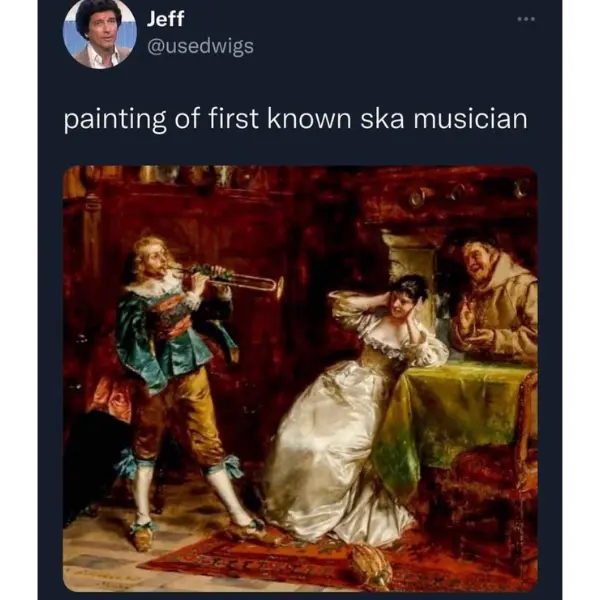Click the tiled floor in the painting

pos(110,560)
